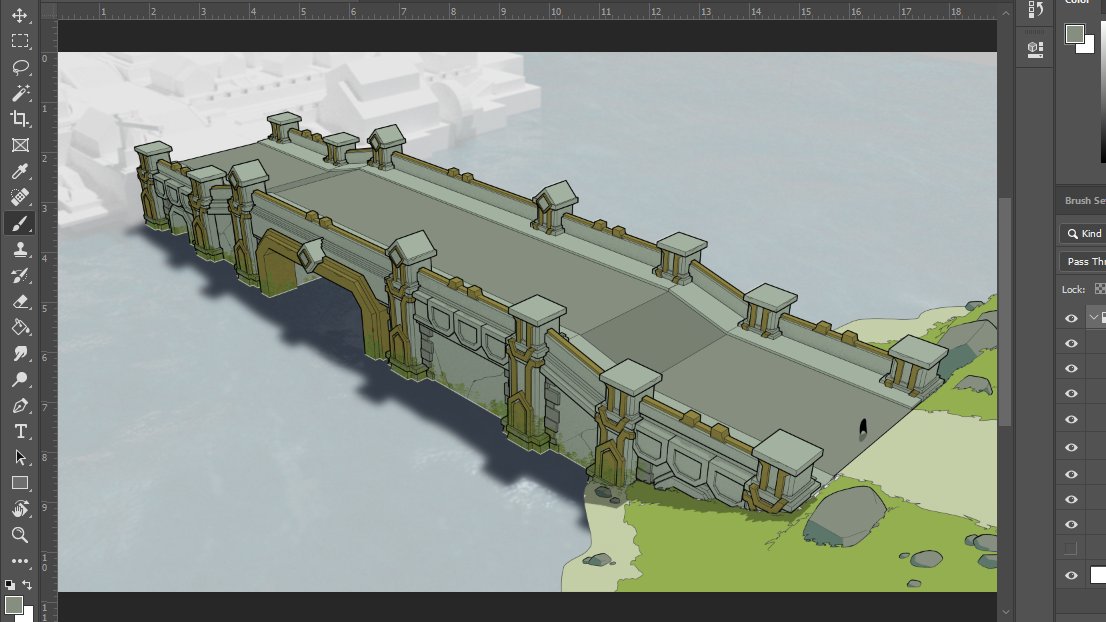Open the History panel icon
The height and width of the screenshot is (622, 1106).
point(1035,9)
